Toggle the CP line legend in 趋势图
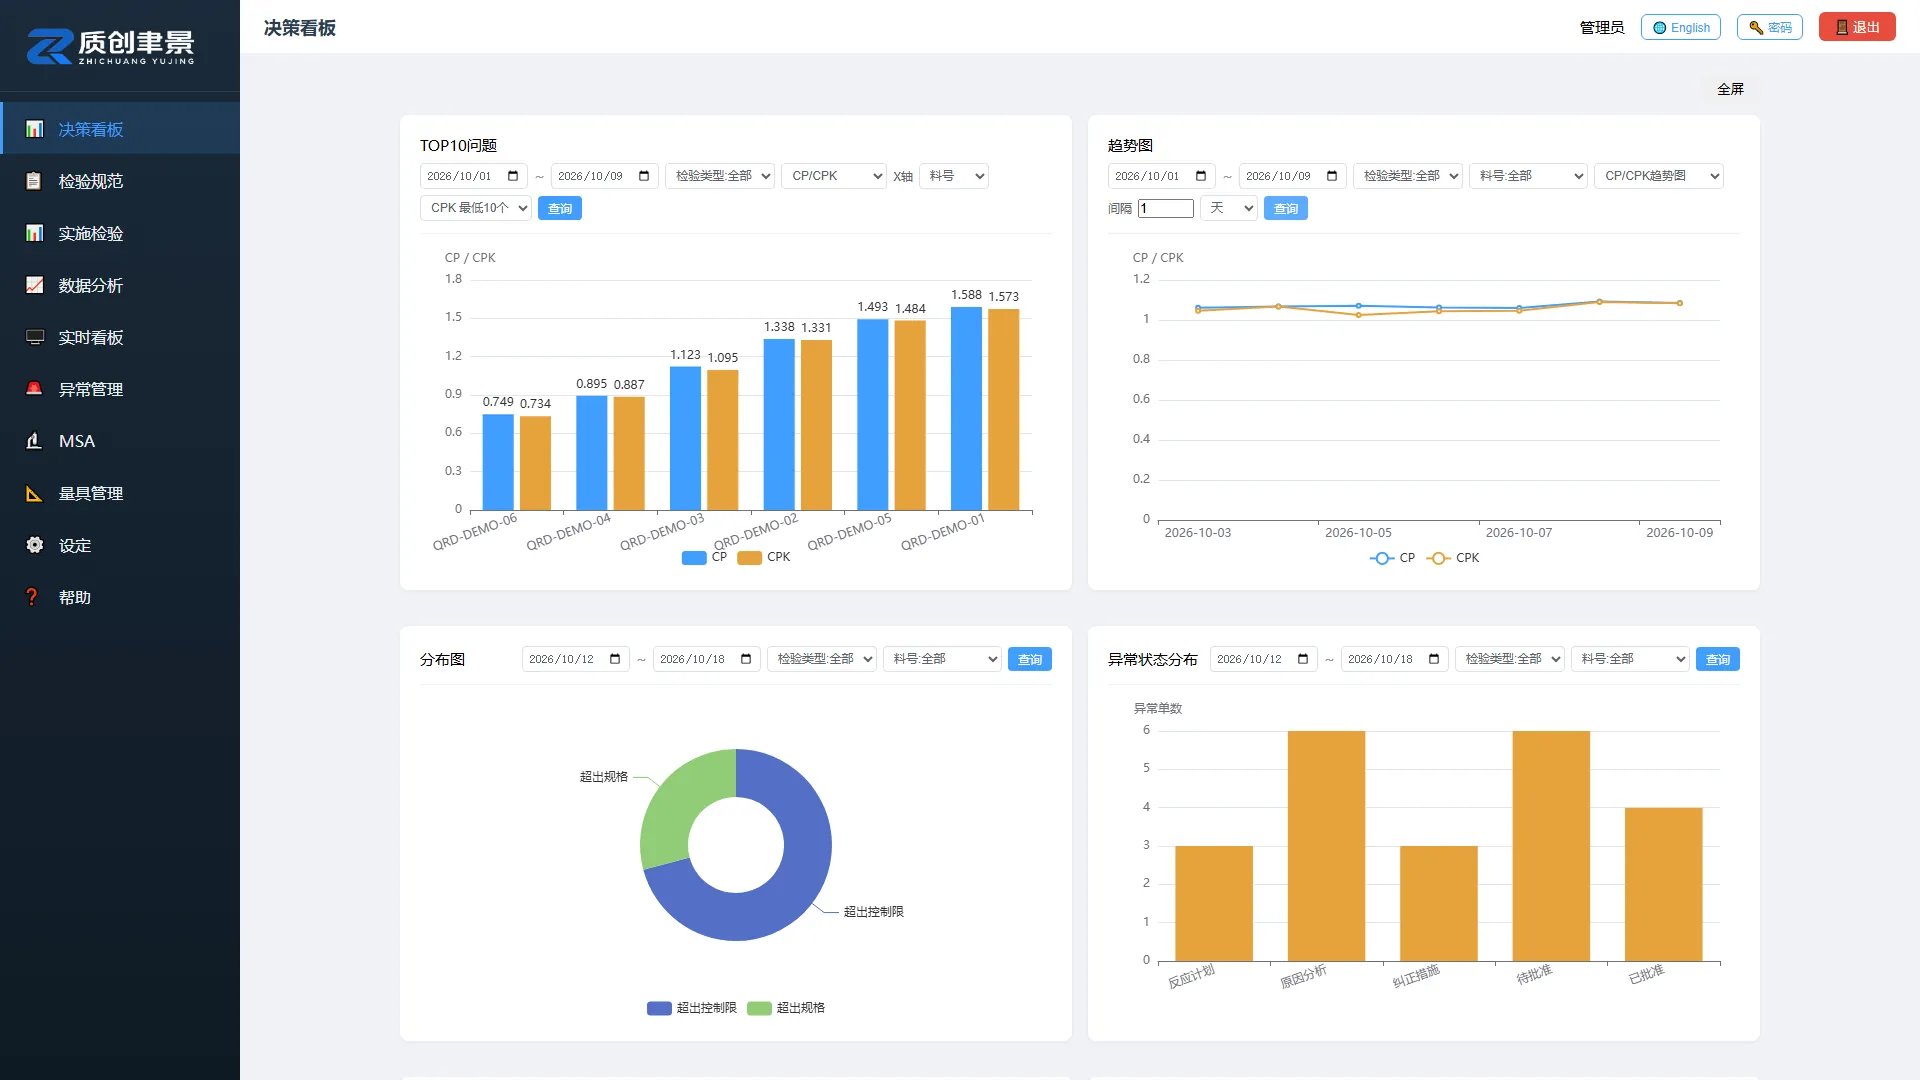 1392,558
